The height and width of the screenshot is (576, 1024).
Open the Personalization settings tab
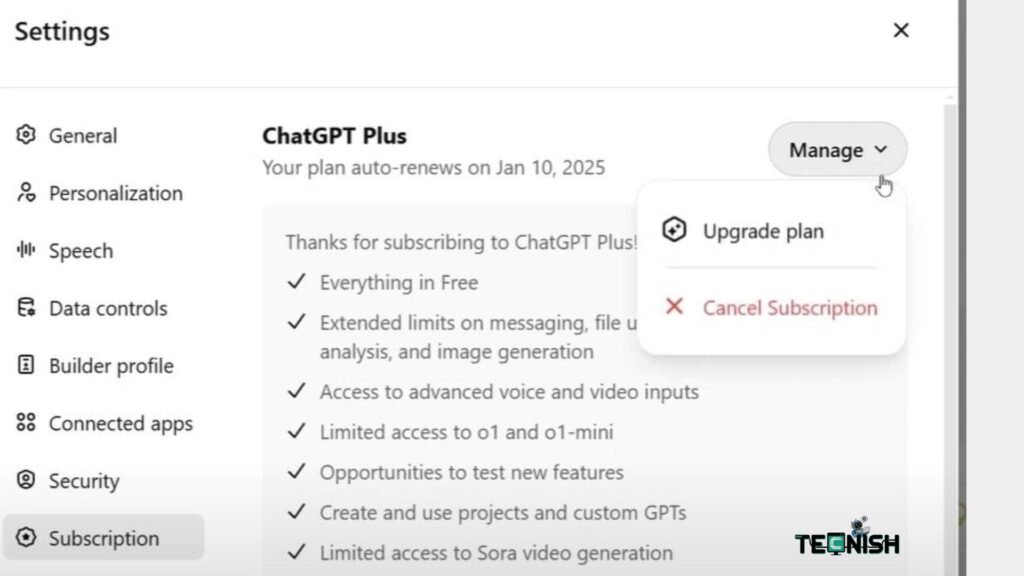point(115,193)
